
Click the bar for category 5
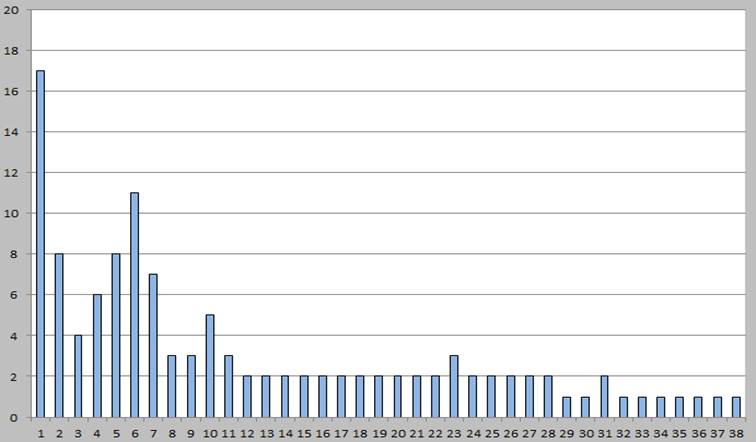point(116,336)
